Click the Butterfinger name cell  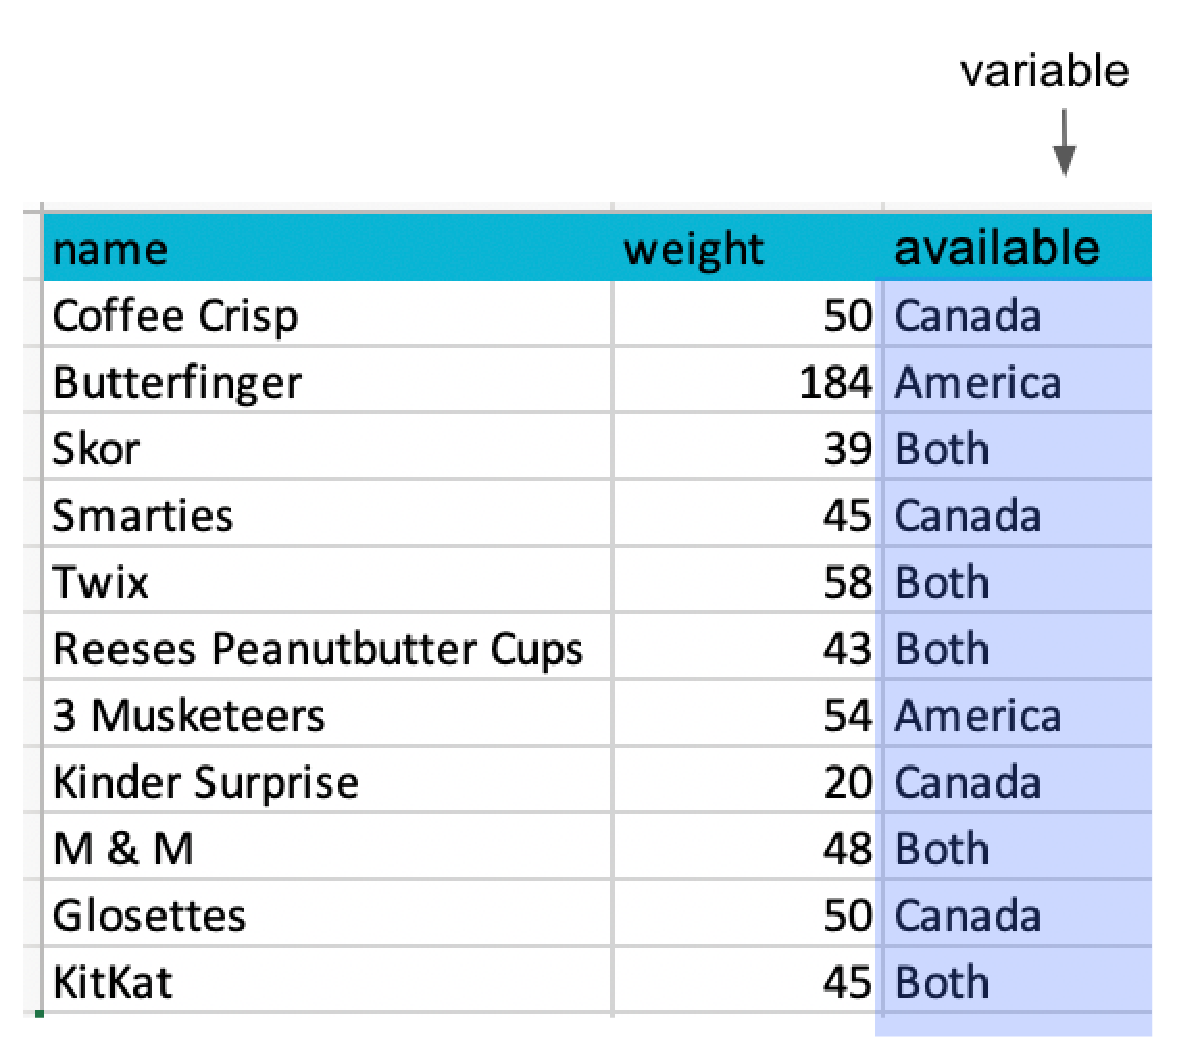(x=177, y=383)
